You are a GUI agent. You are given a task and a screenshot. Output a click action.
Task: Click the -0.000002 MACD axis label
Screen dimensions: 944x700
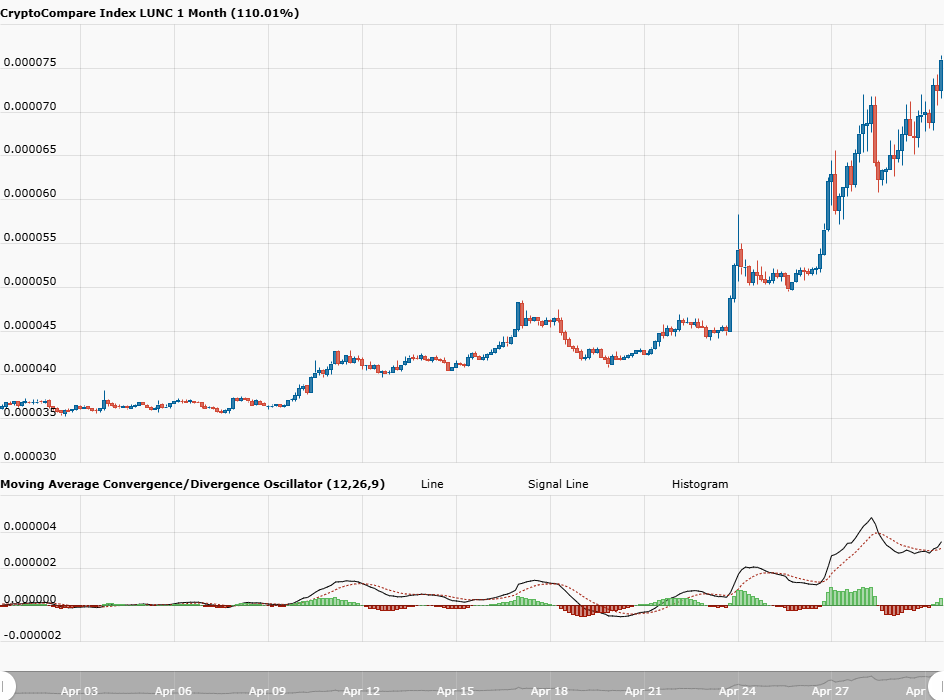[33, 635]
